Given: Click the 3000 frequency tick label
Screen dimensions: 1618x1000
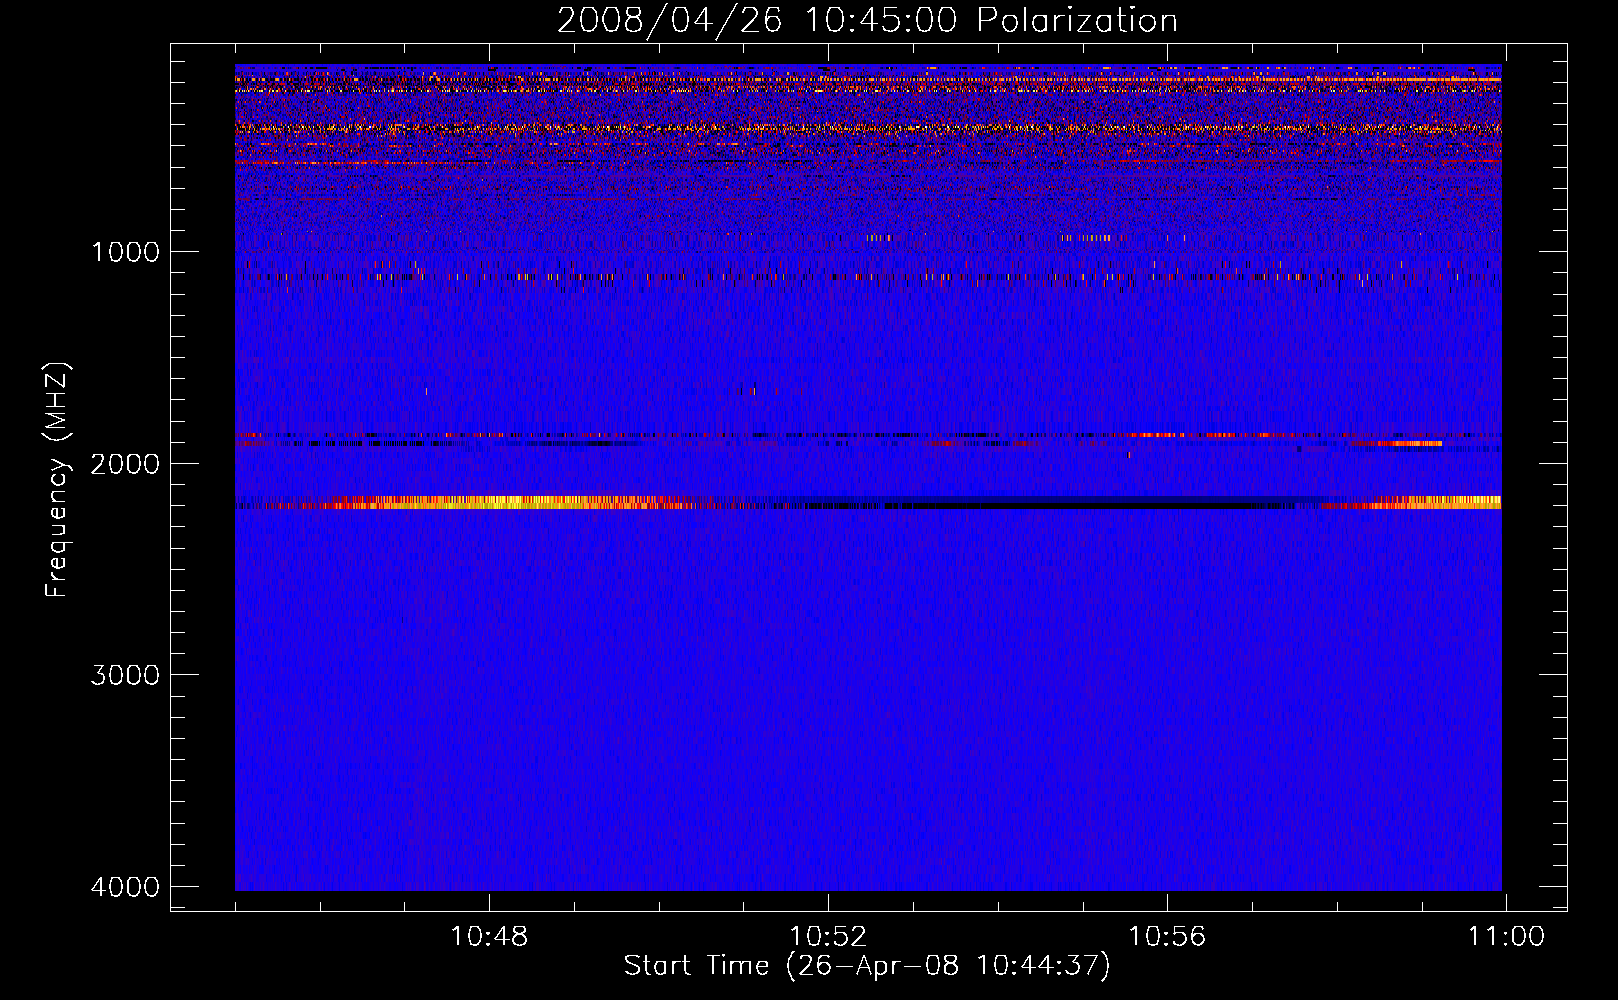Looking at the screenshot, I should coord(125,675).
